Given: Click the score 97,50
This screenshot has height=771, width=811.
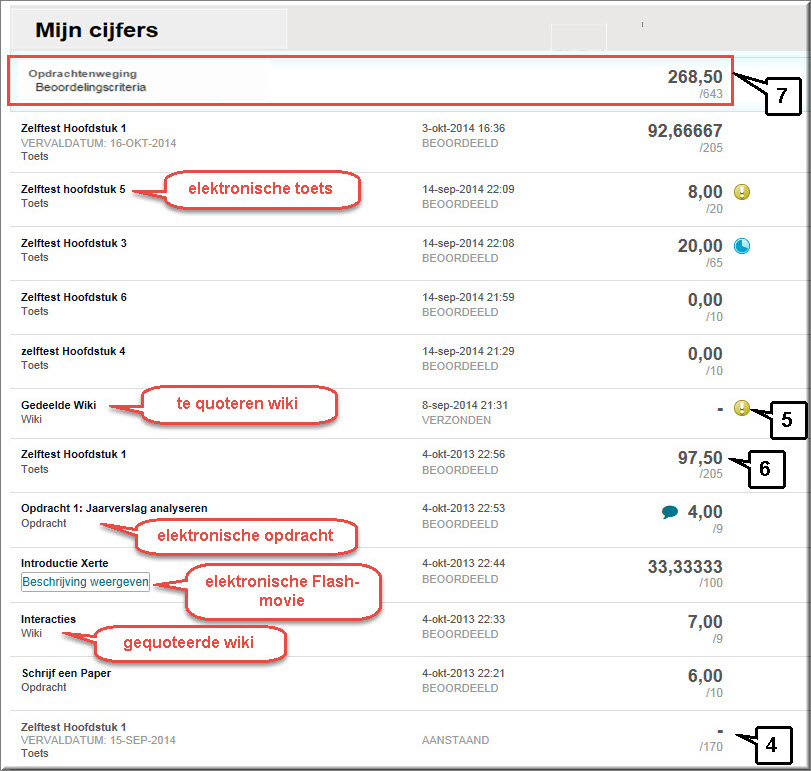Looking at the screenshot, I should tap(700, 458).
